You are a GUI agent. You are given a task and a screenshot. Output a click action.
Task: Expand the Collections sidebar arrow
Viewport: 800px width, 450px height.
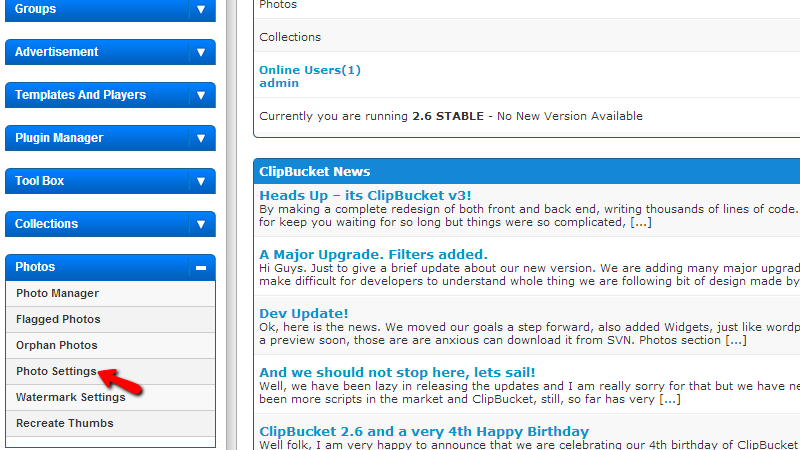click(201, 224)
